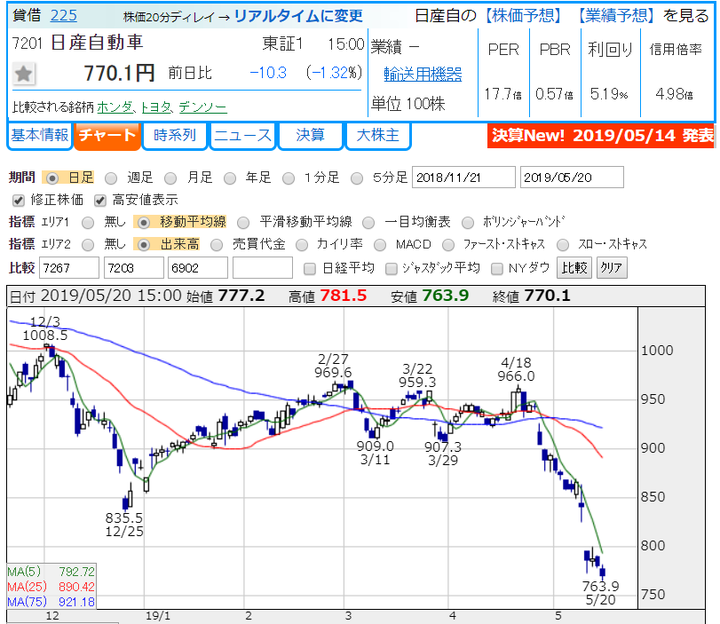The width and height of the screenshot is (720, 624).
Task: Click MA(5) 792.72 legend entry
Action: [51, 572]
